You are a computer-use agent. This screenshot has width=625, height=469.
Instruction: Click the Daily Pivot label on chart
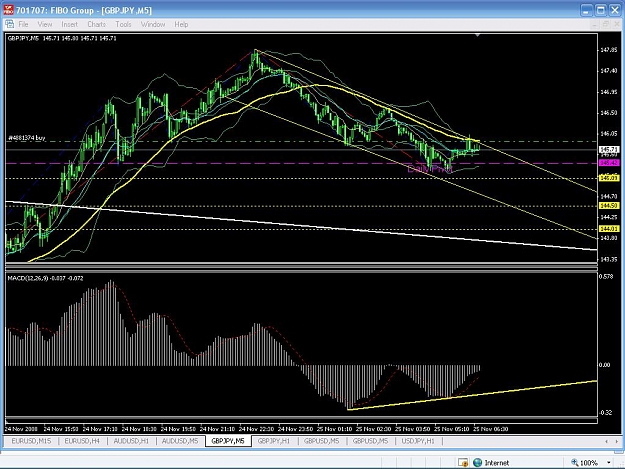[430, 169]
